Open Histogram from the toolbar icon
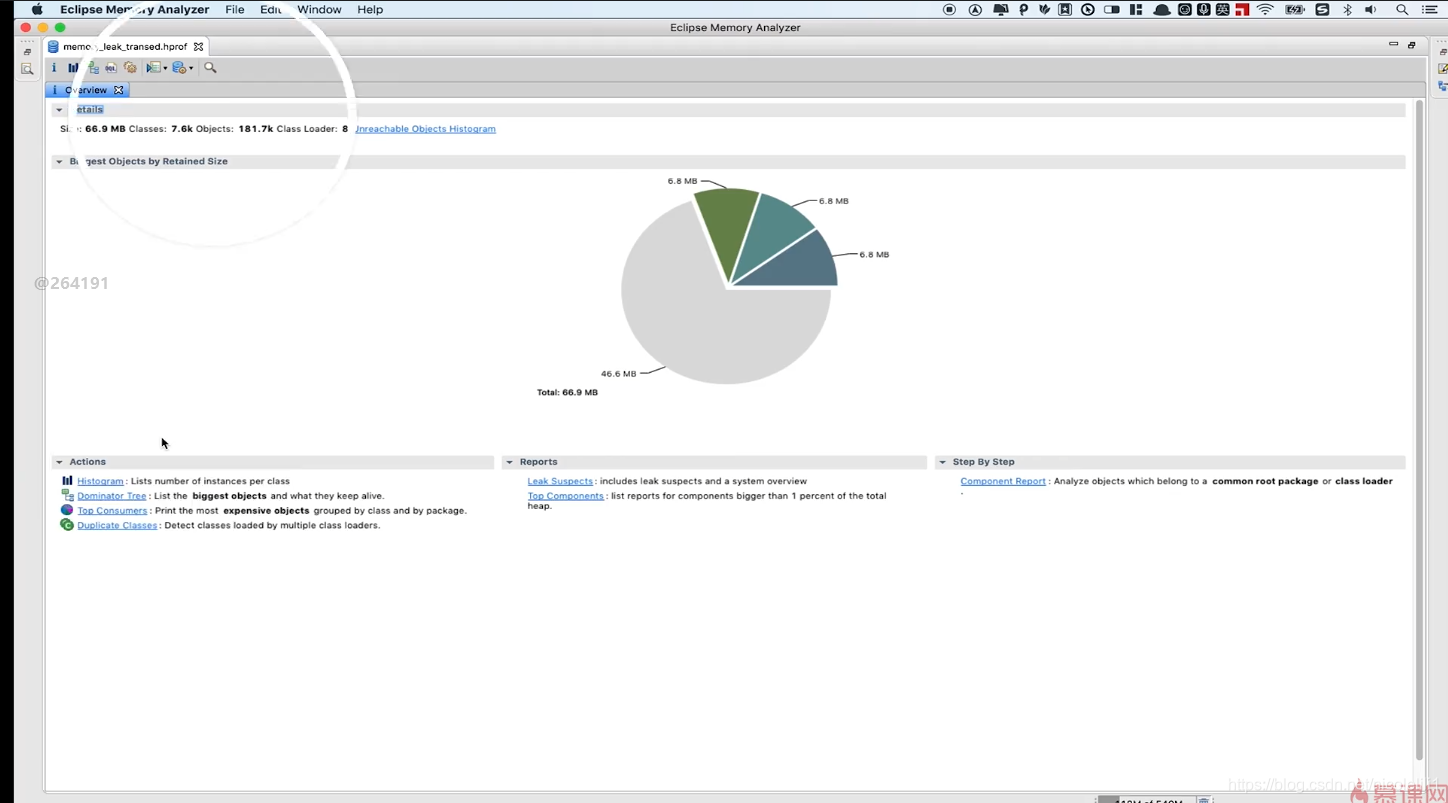Screen dimensions: 1448x803 (73, 68)
